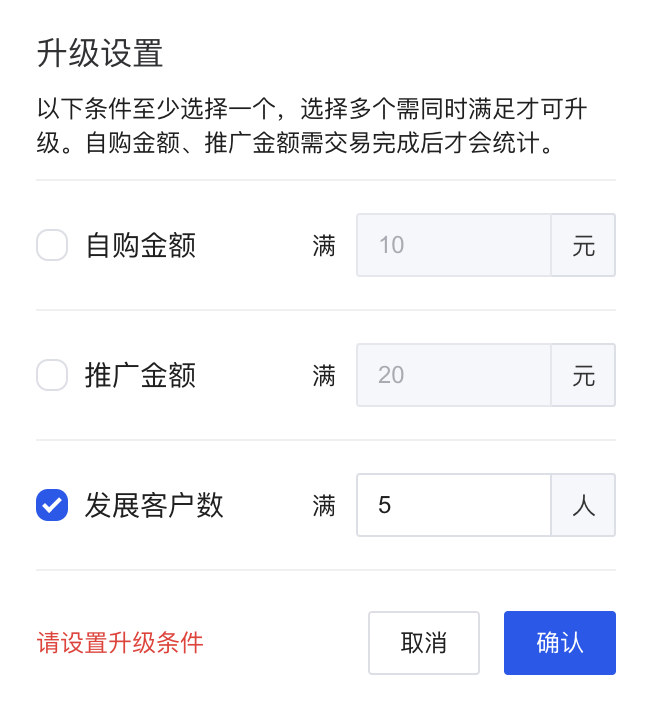Focus the 自购金额 amount field showing 10
The image size is (664, 714).
[x=454, y=245]
